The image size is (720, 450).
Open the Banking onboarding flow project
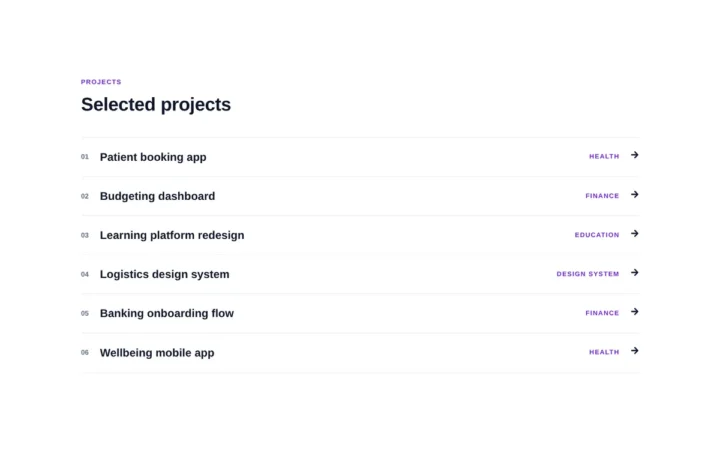pos(360,313)
